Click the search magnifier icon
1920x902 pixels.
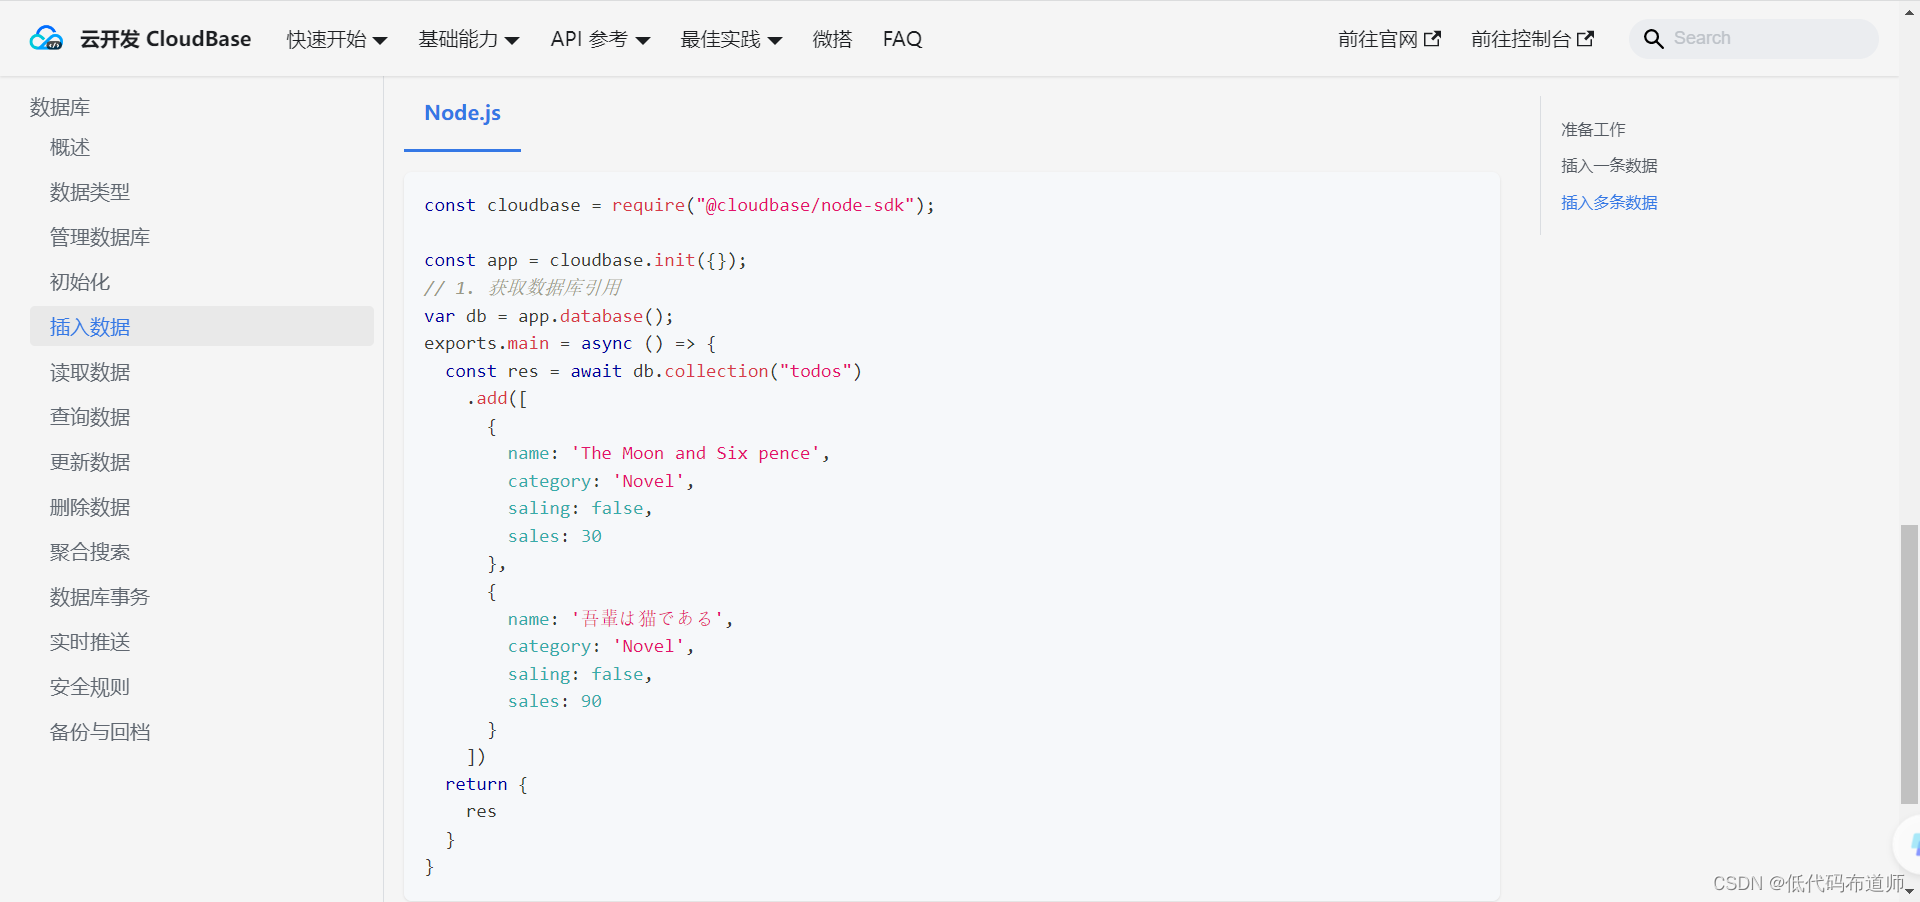pyautogui.click(x=1653, y=39)
